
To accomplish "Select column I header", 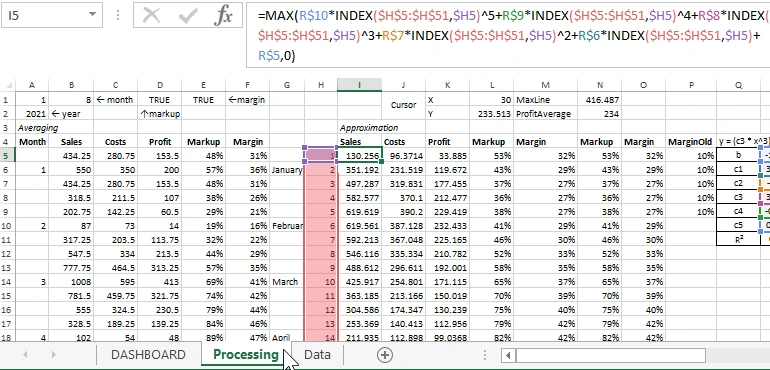I will tap(359, 85).
